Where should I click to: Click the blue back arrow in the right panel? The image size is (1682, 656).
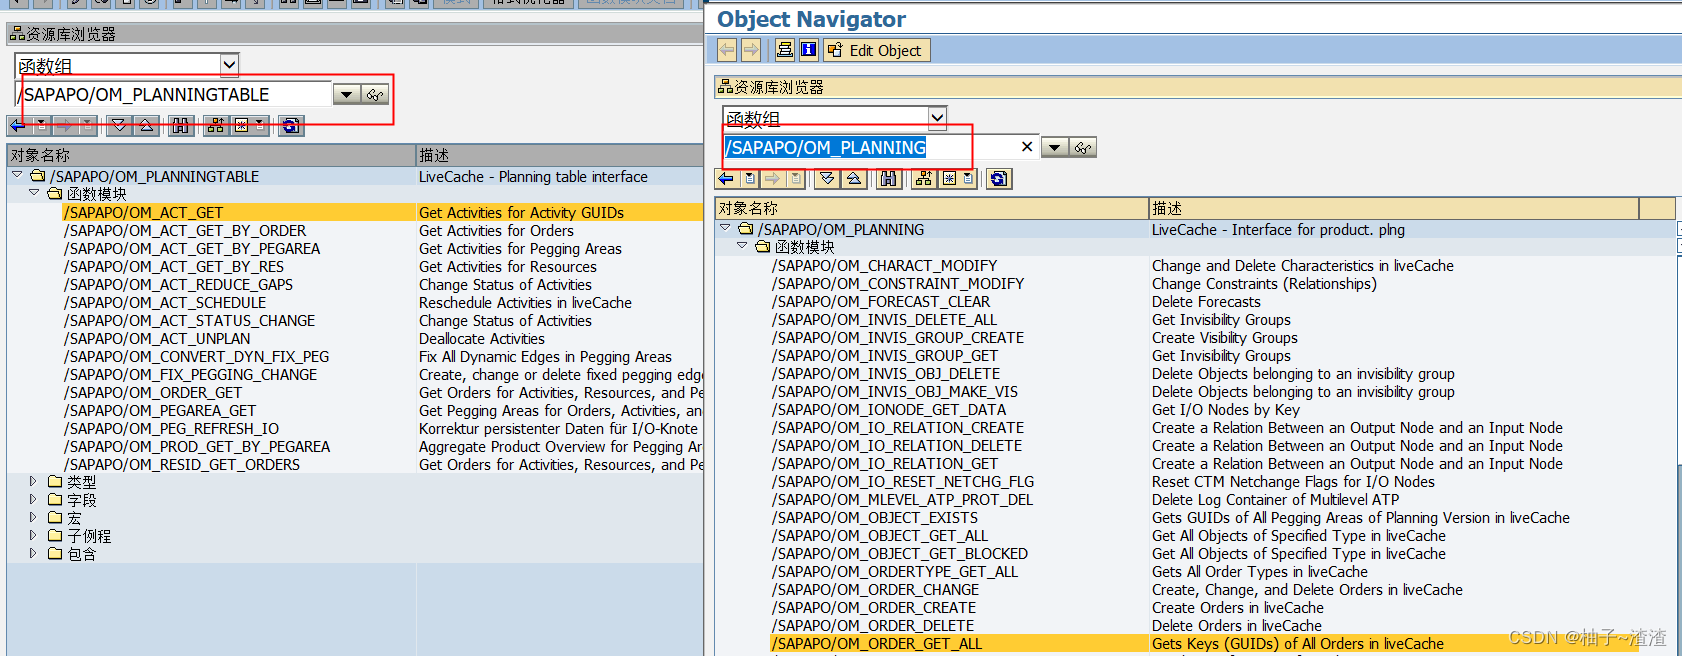point(726,179)
